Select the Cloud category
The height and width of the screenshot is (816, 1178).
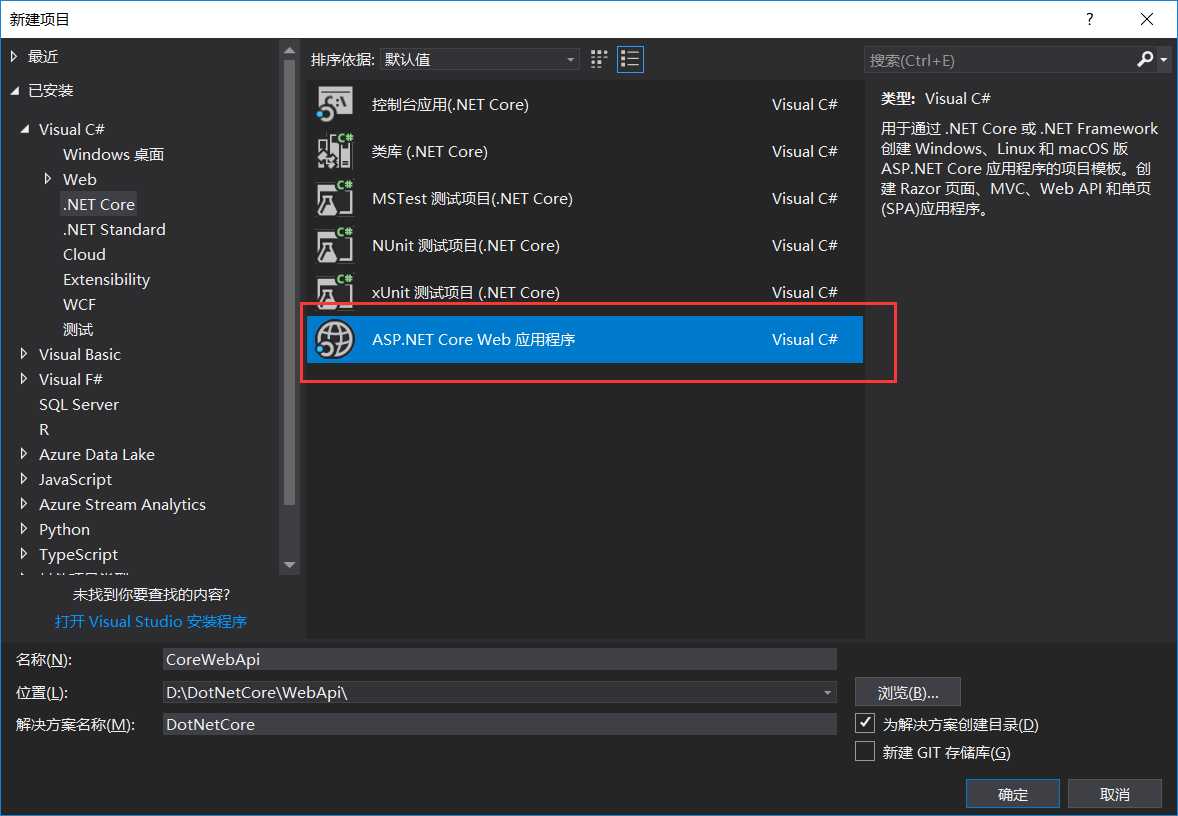[x=84, y=254]
